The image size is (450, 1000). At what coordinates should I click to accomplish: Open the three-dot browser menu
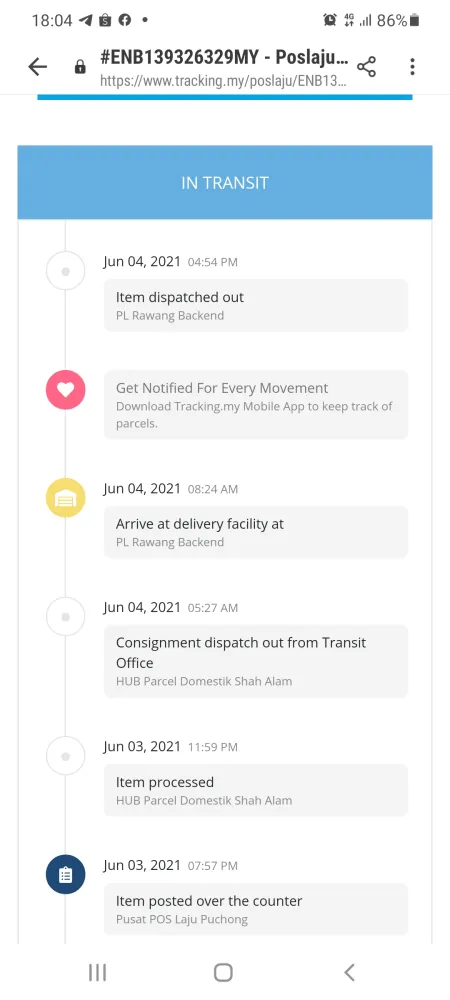(x=412, y=66)
